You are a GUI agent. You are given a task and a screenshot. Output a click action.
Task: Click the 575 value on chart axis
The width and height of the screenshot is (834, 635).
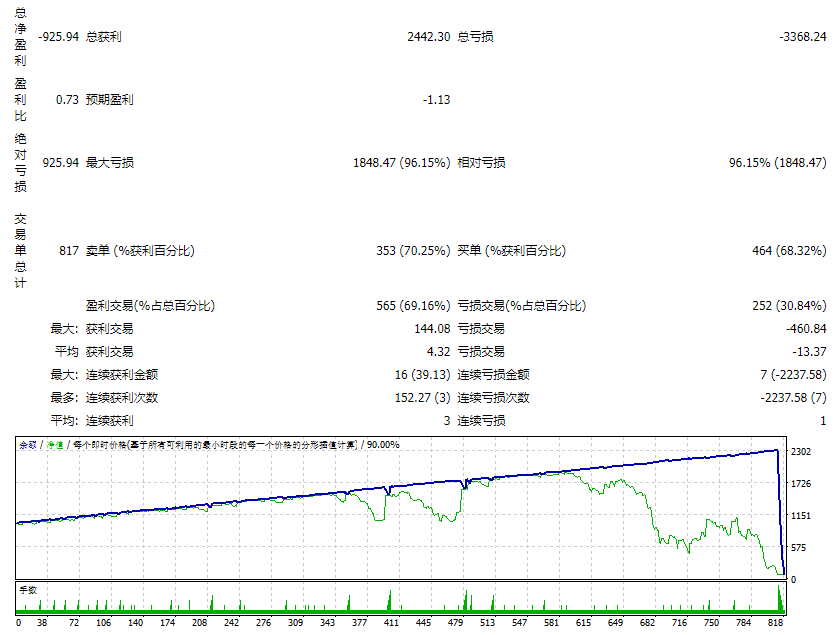click(801, 547)
